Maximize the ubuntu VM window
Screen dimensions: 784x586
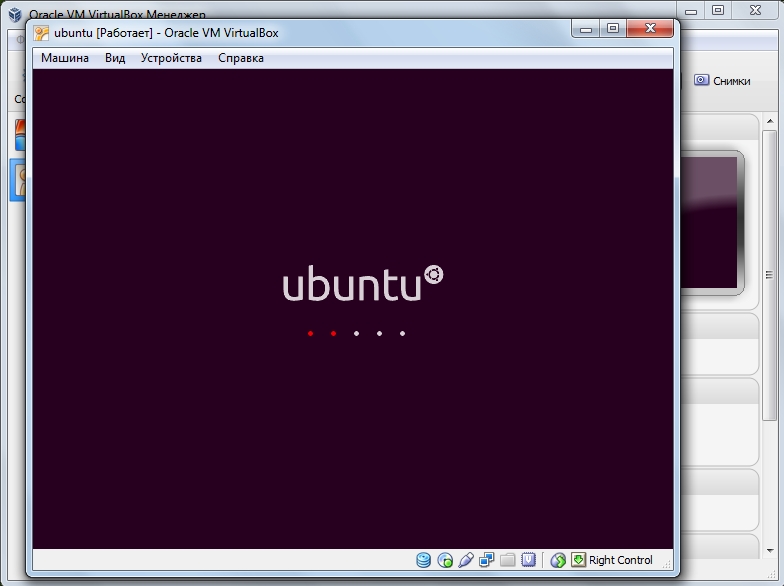(613, 29)
